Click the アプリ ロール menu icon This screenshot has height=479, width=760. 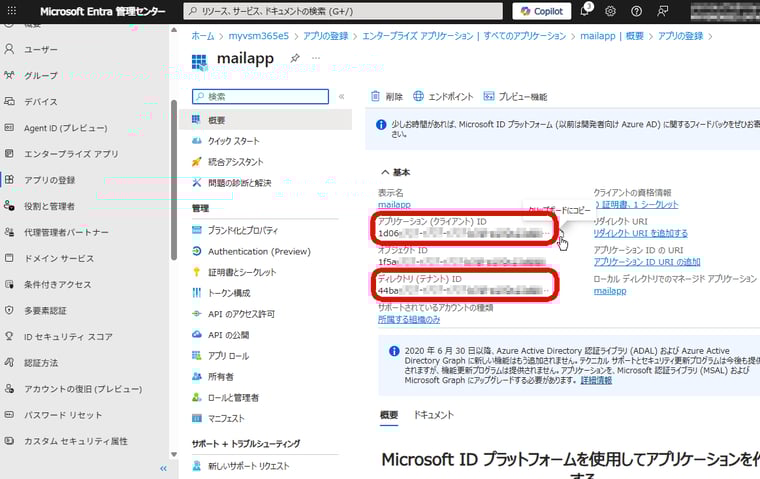click(196, 355)
